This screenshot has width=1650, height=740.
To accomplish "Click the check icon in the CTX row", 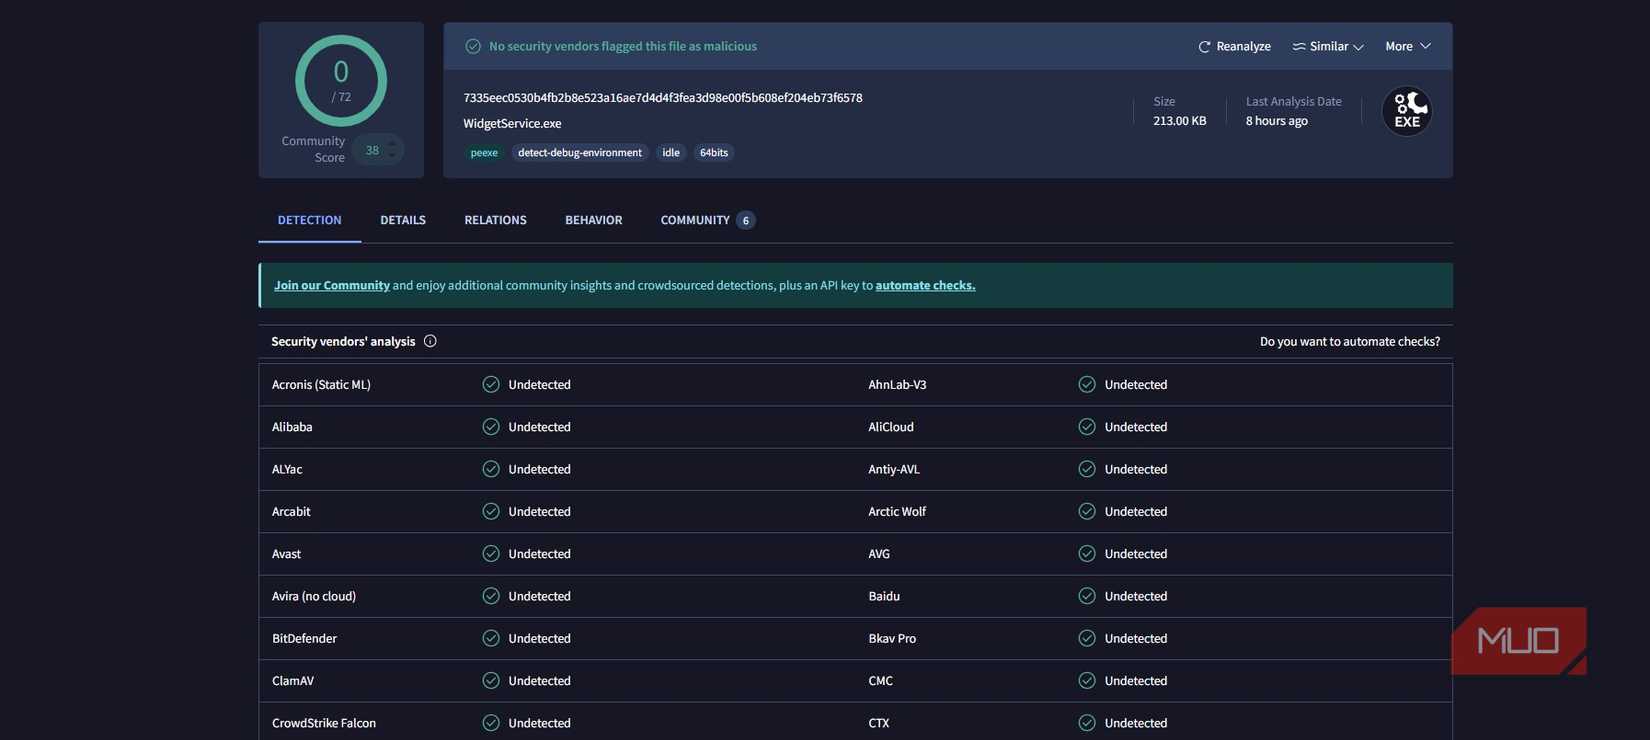I will (1087, 723).
